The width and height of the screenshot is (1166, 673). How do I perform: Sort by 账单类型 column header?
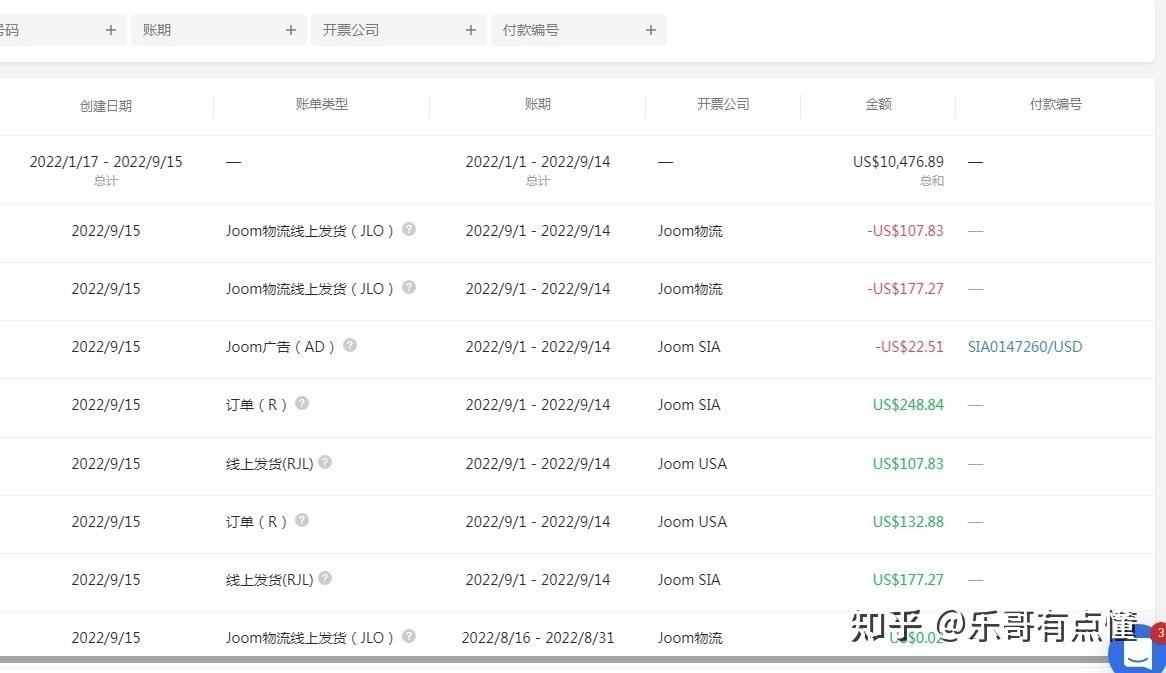(x=321, y=104)
